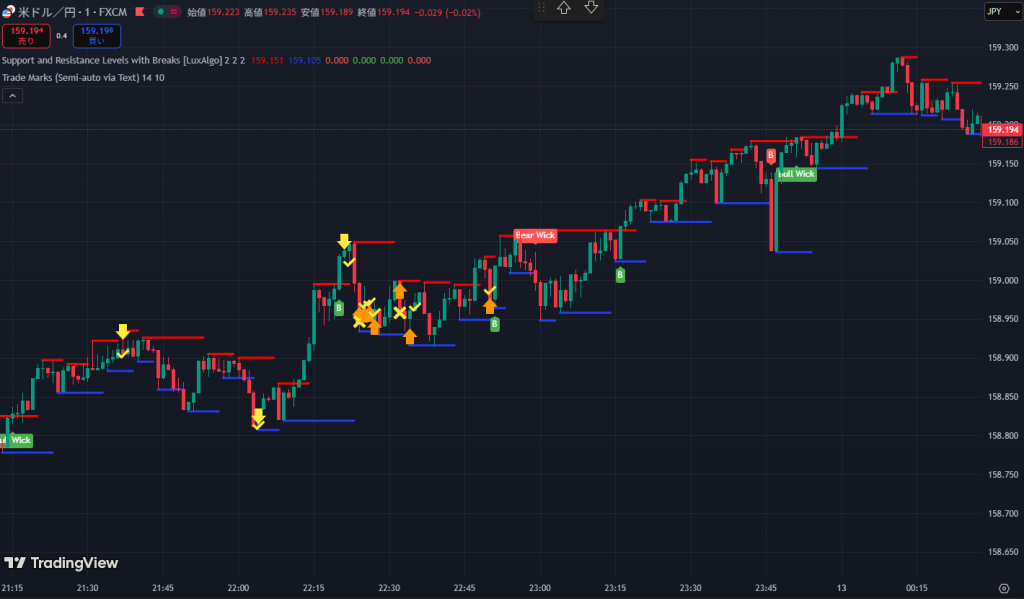The image size is (1024, 599).
Task: Select Support and Resistance Levels indicator legend
Action: (x=124, y=60)
